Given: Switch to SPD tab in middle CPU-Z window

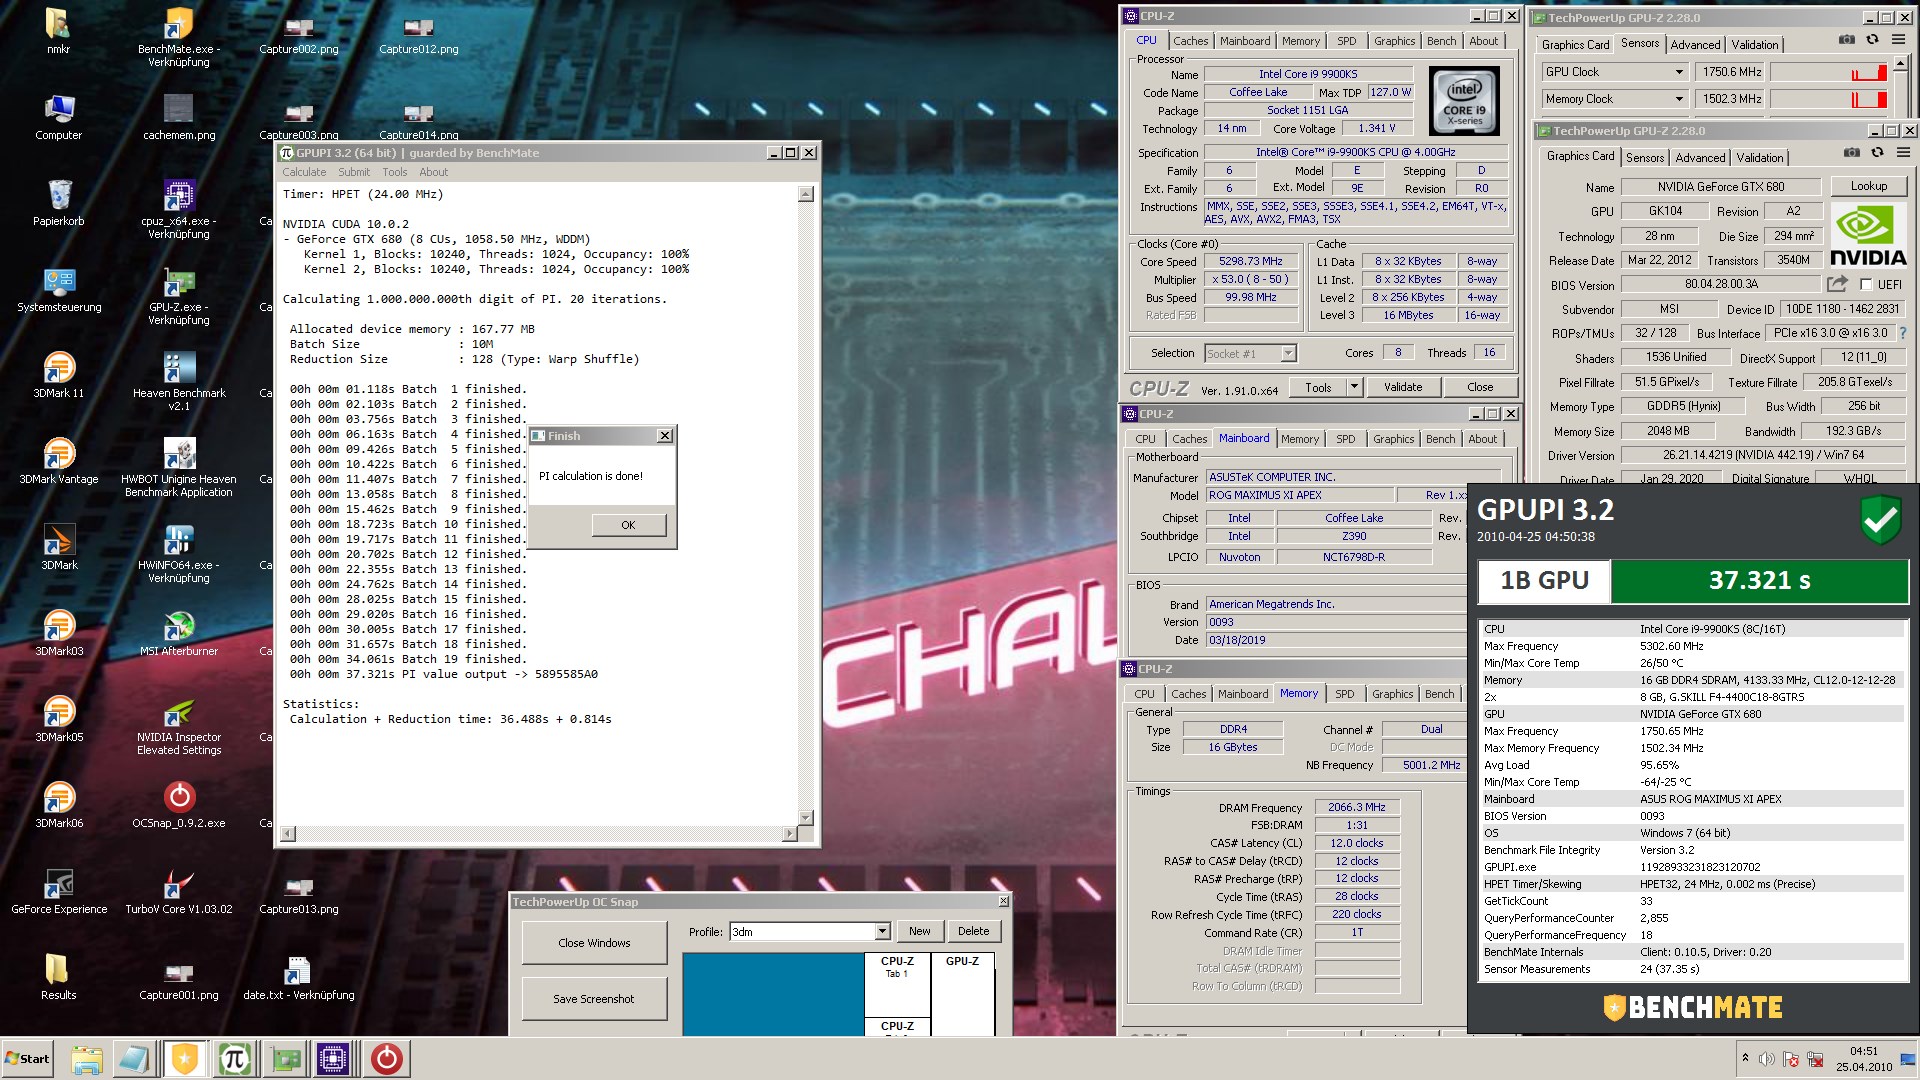Looking at the screenshot, I should (1346, 439).
